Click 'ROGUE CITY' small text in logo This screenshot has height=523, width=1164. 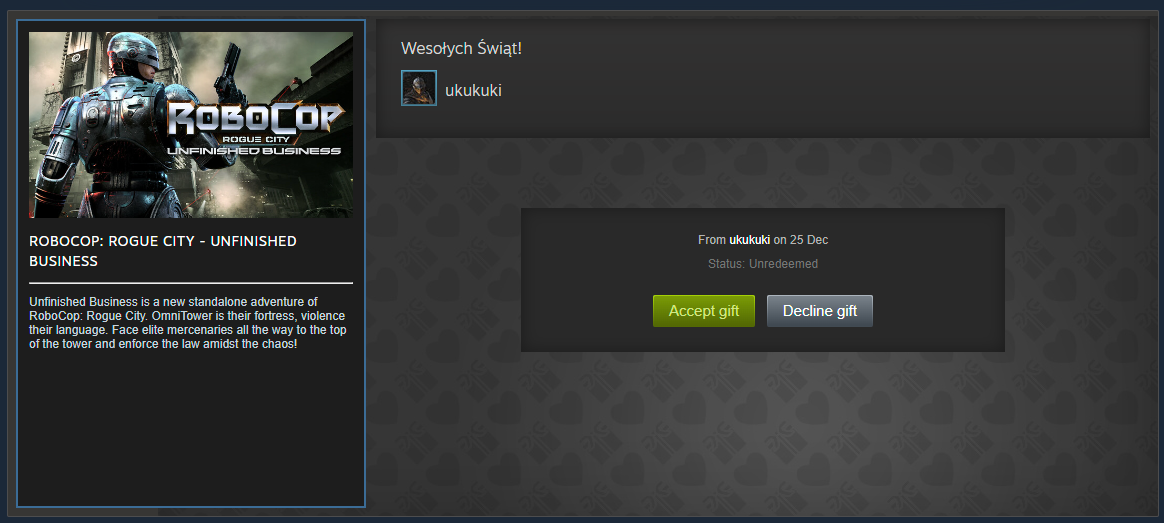(254, 139)
